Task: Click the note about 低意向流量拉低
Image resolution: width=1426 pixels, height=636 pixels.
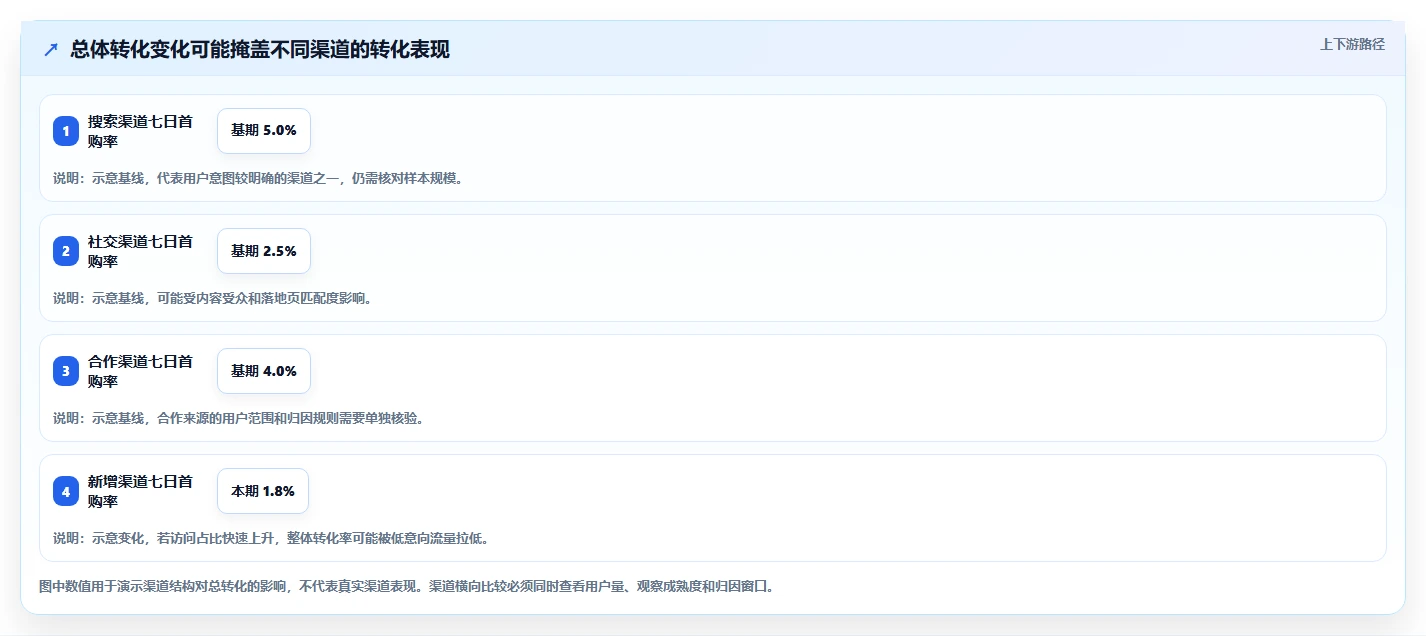Action: [x=271, y=538]
